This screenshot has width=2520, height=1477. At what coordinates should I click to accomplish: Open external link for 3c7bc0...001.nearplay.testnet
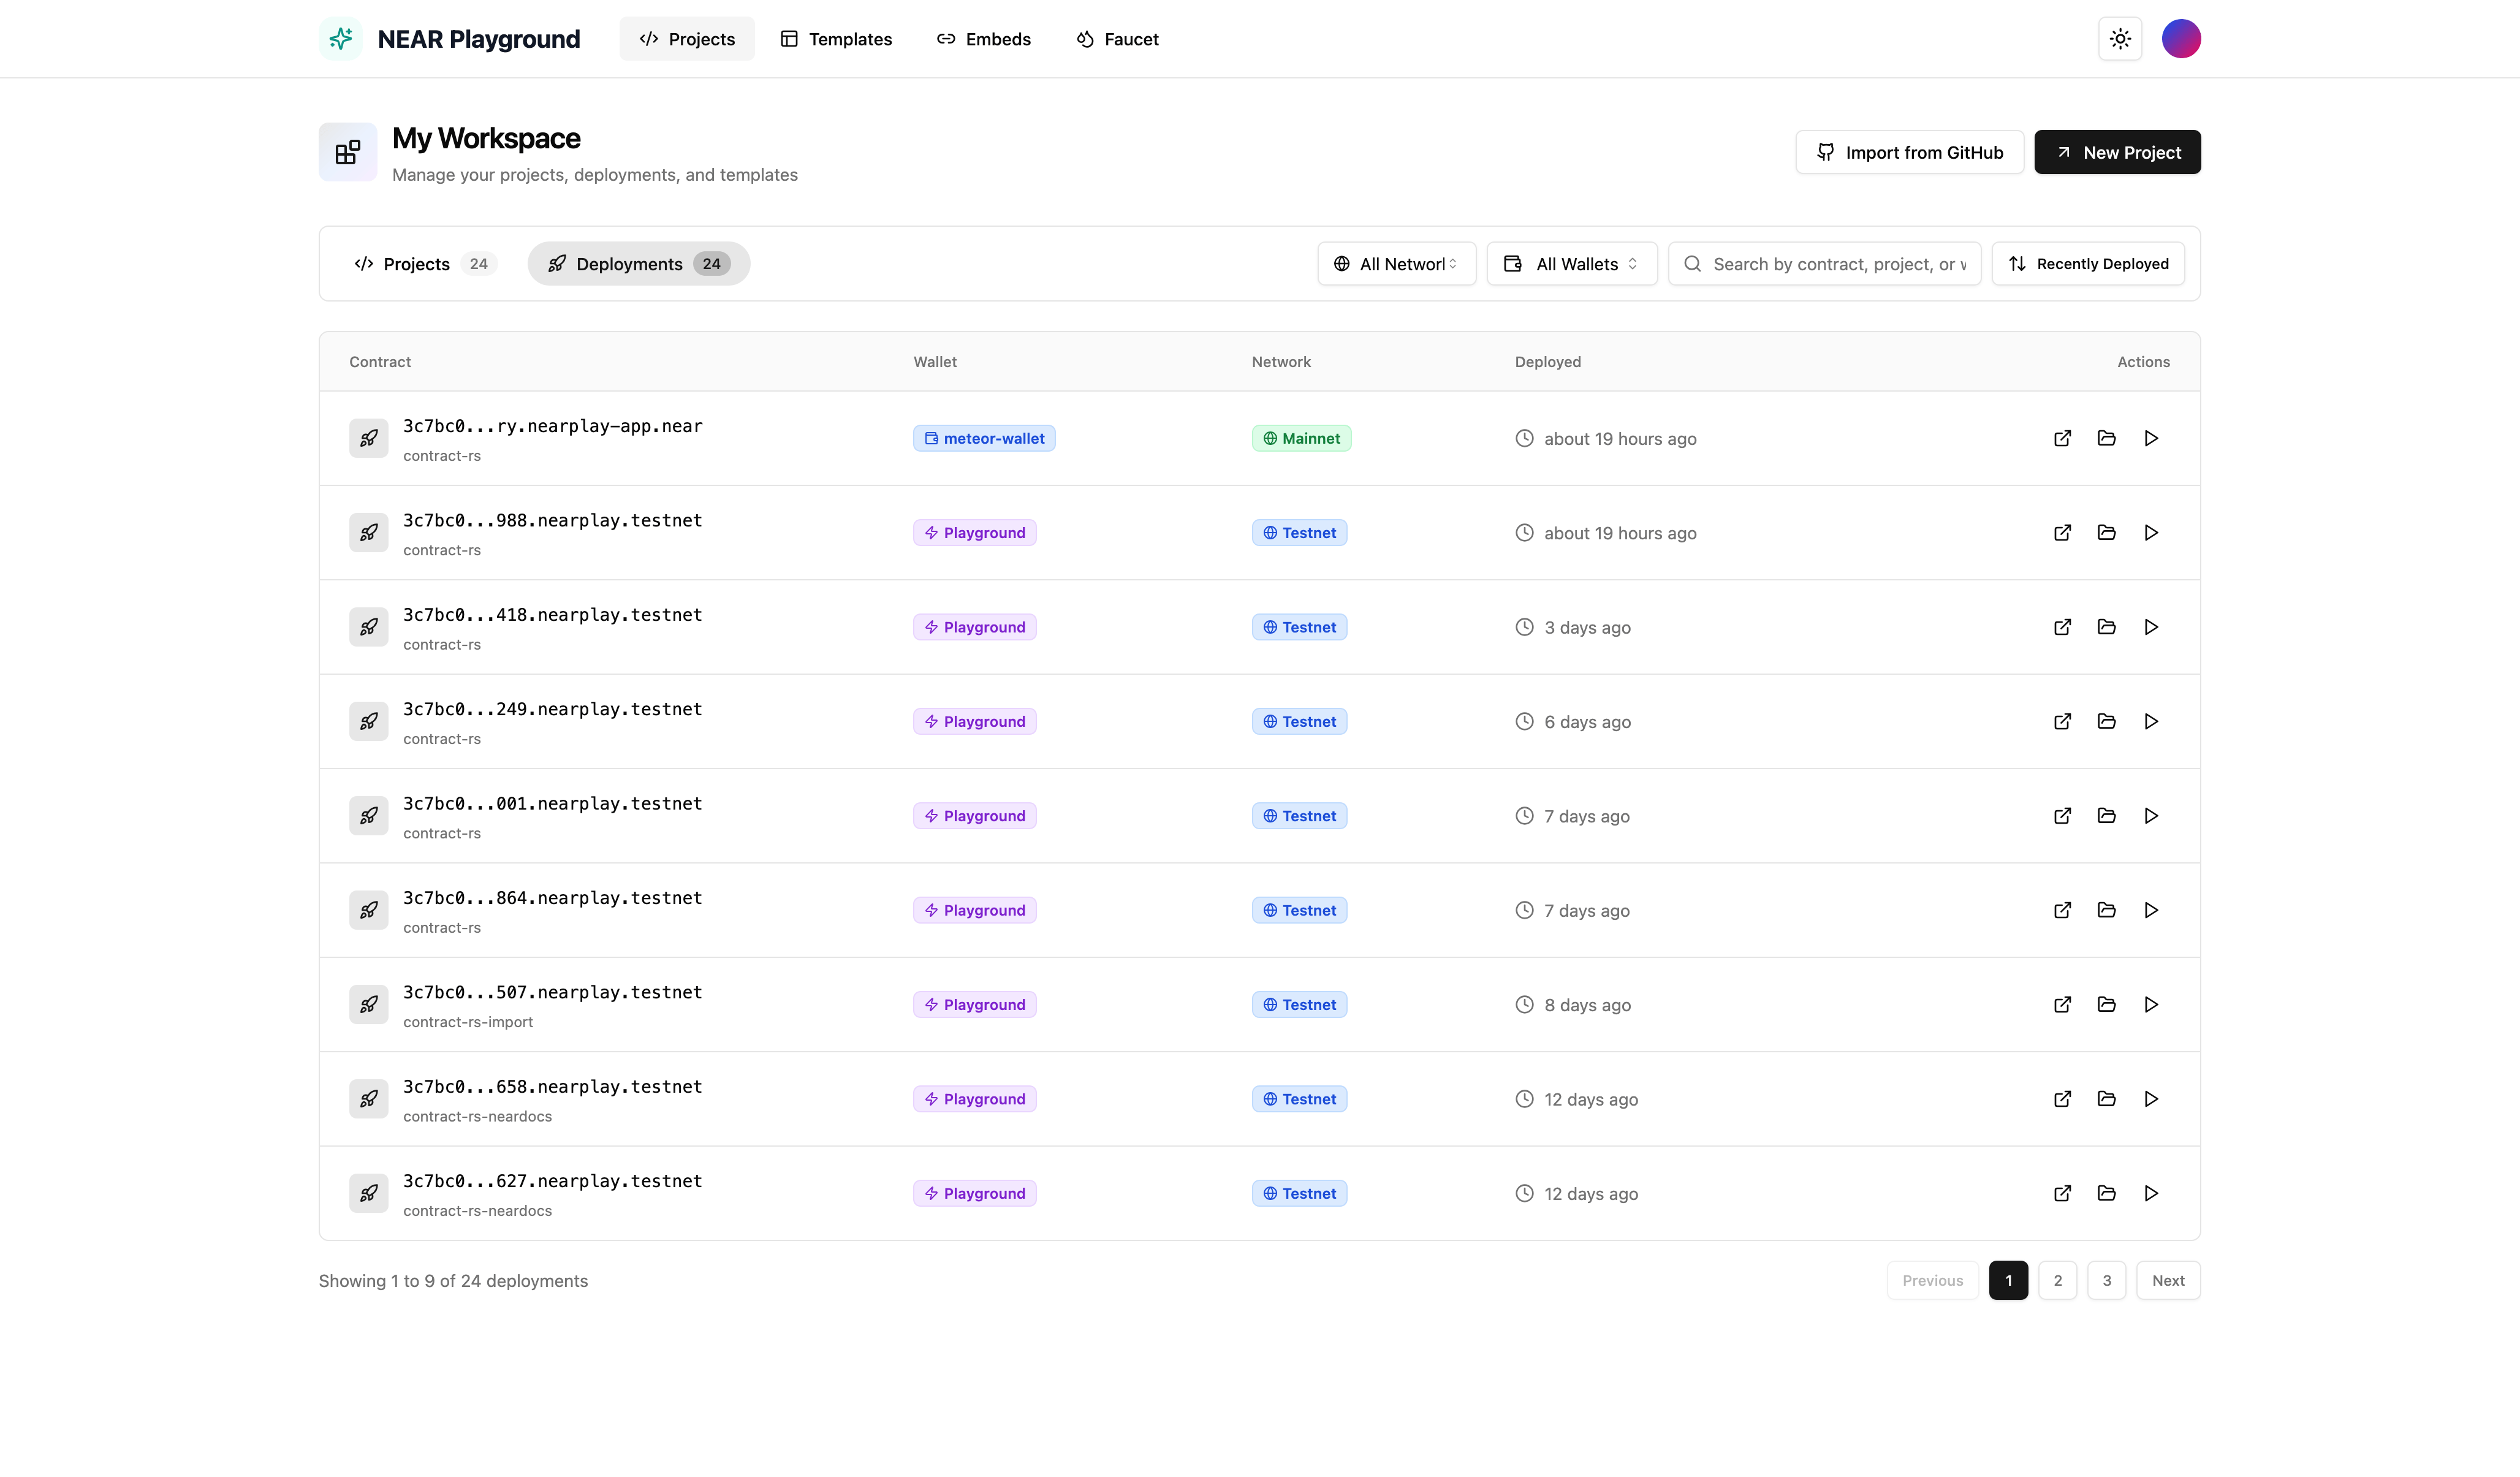click(x=2062, y=816)
